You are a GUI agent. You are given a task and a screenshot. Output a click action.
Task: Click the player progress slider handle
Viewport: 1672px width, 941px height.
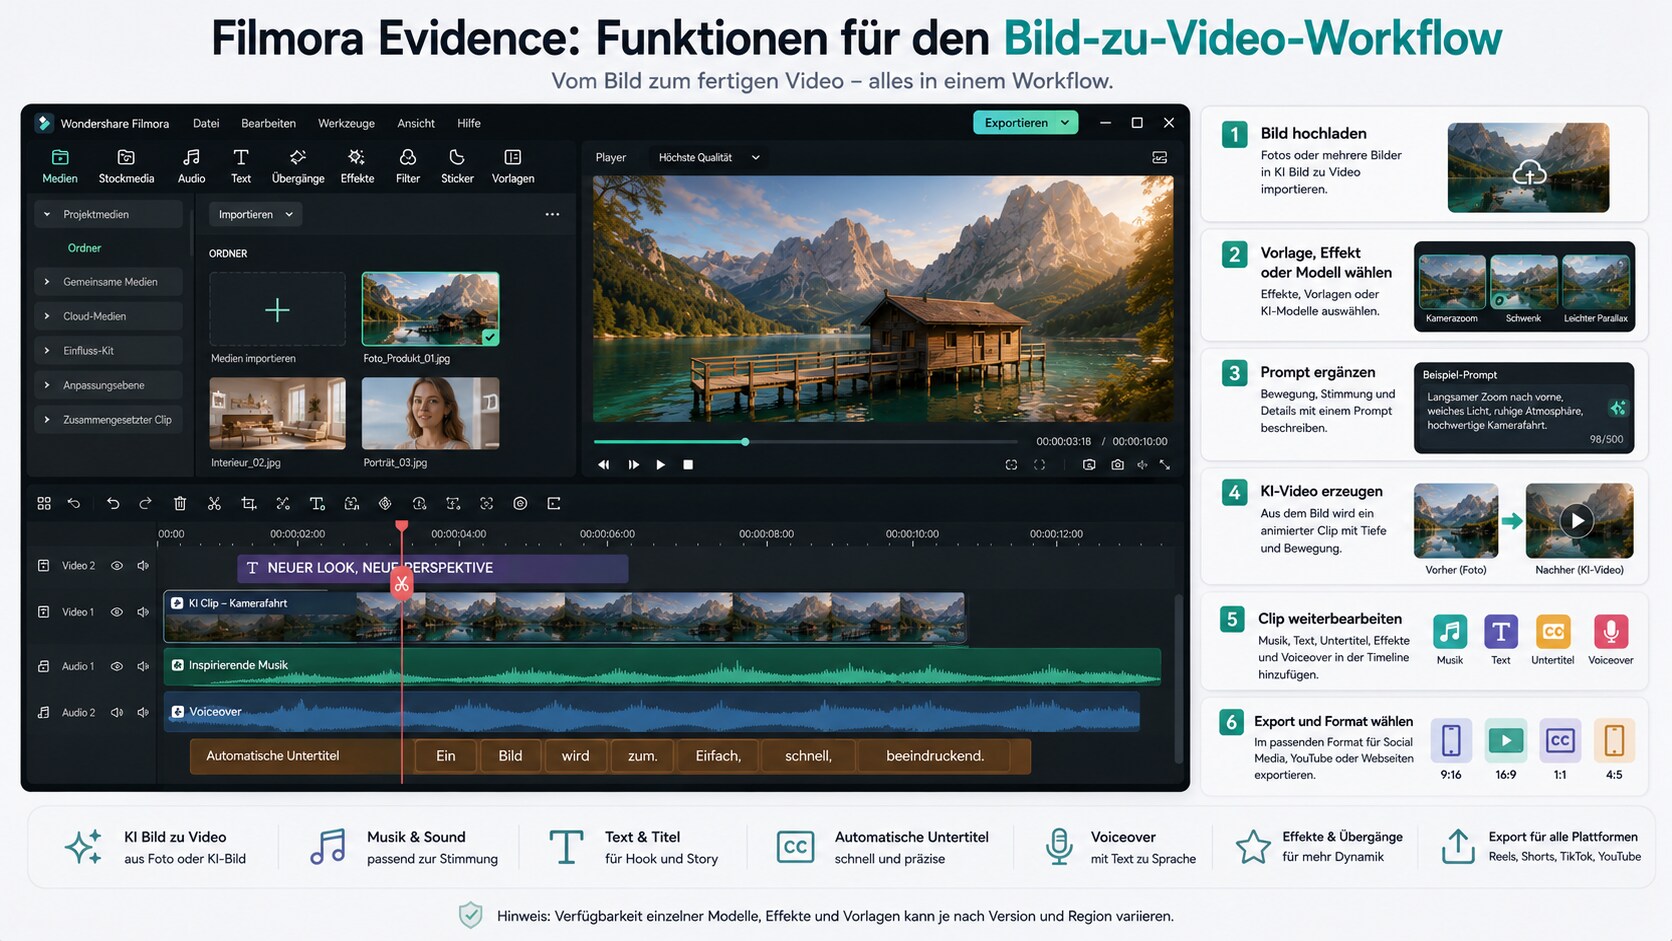[745, 441]
